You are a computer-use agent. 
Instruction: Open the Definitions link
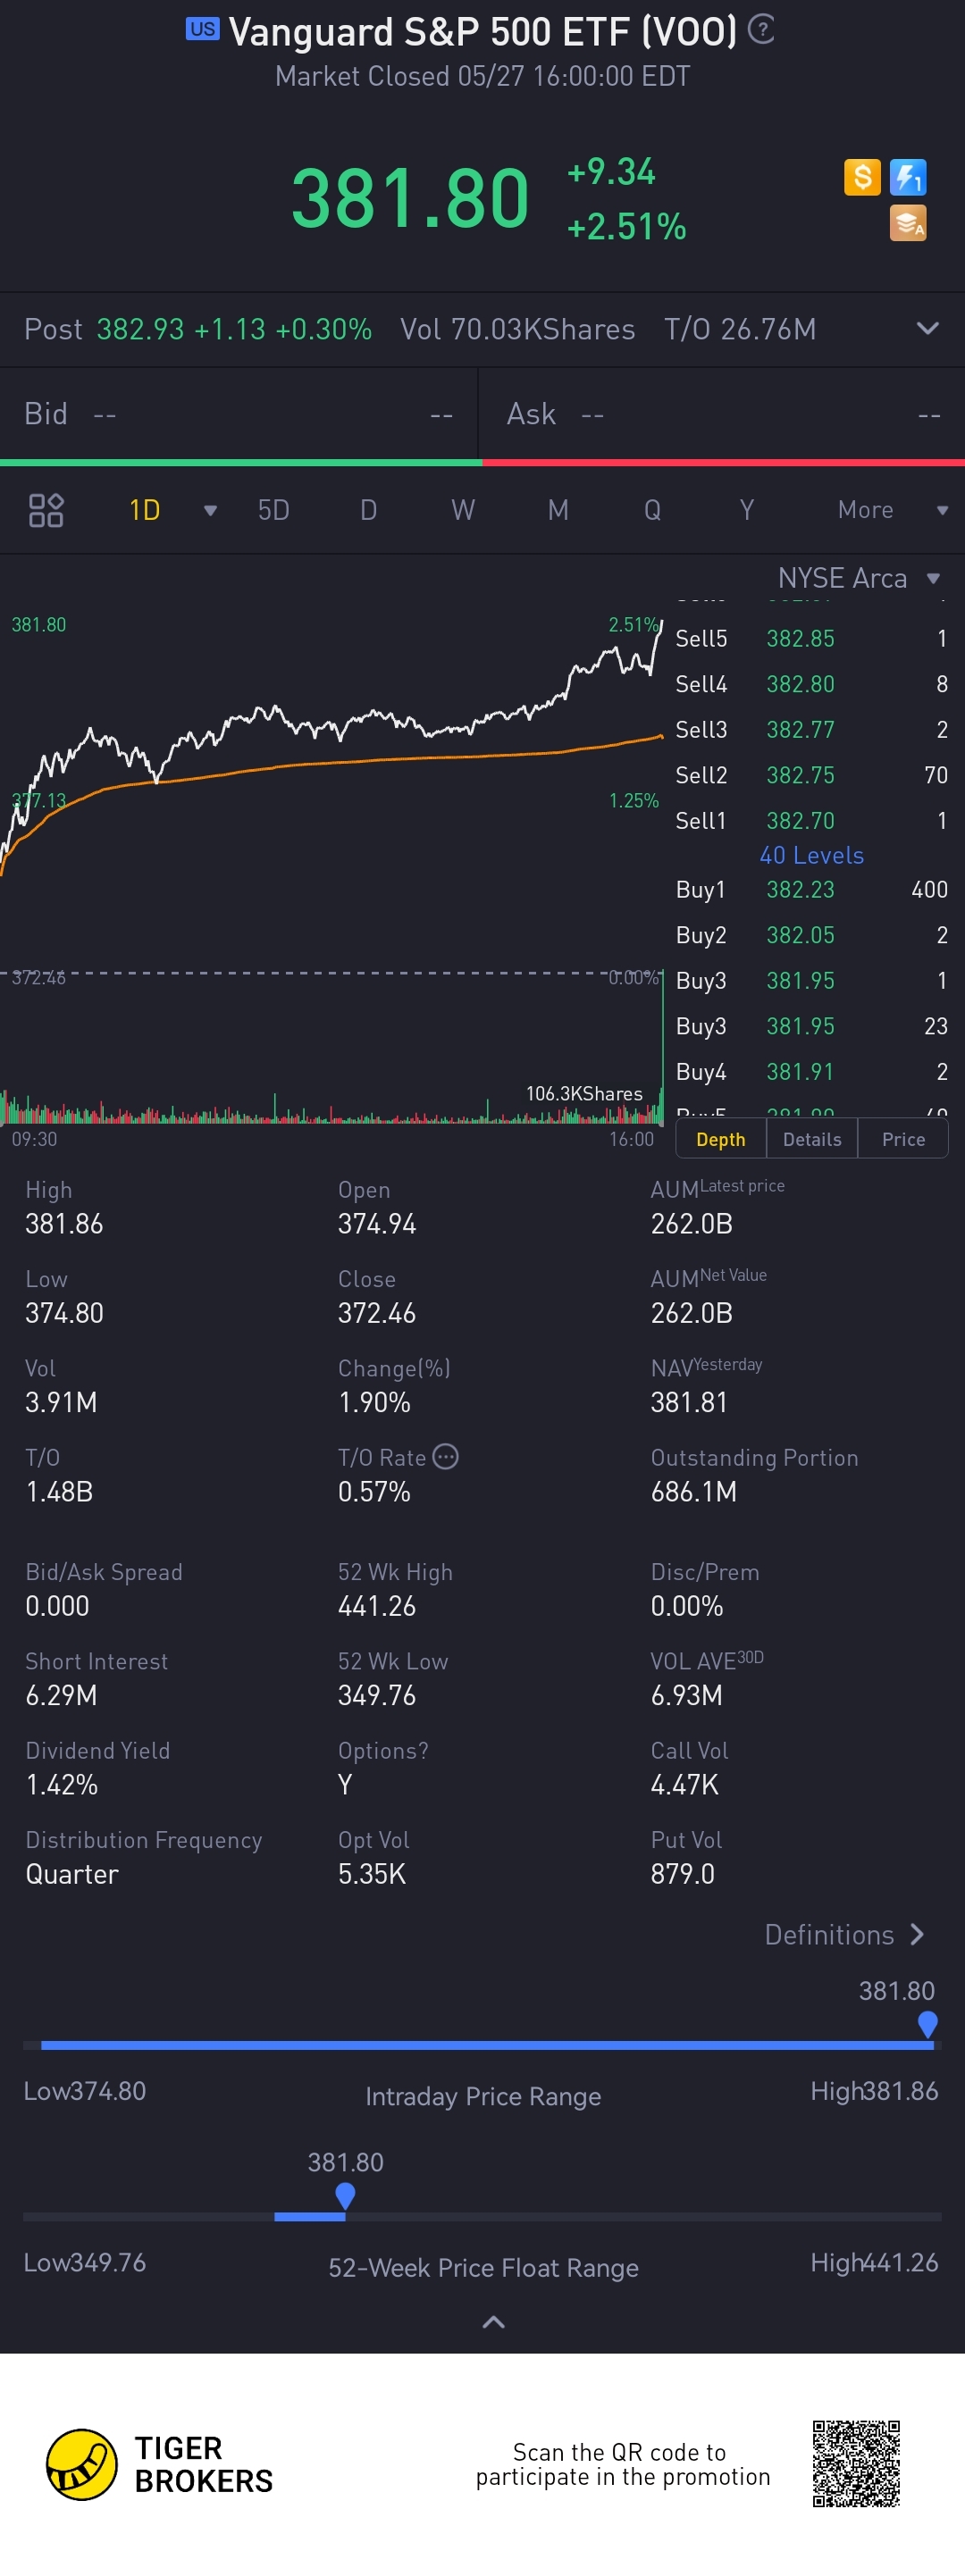click(845, 1934)
